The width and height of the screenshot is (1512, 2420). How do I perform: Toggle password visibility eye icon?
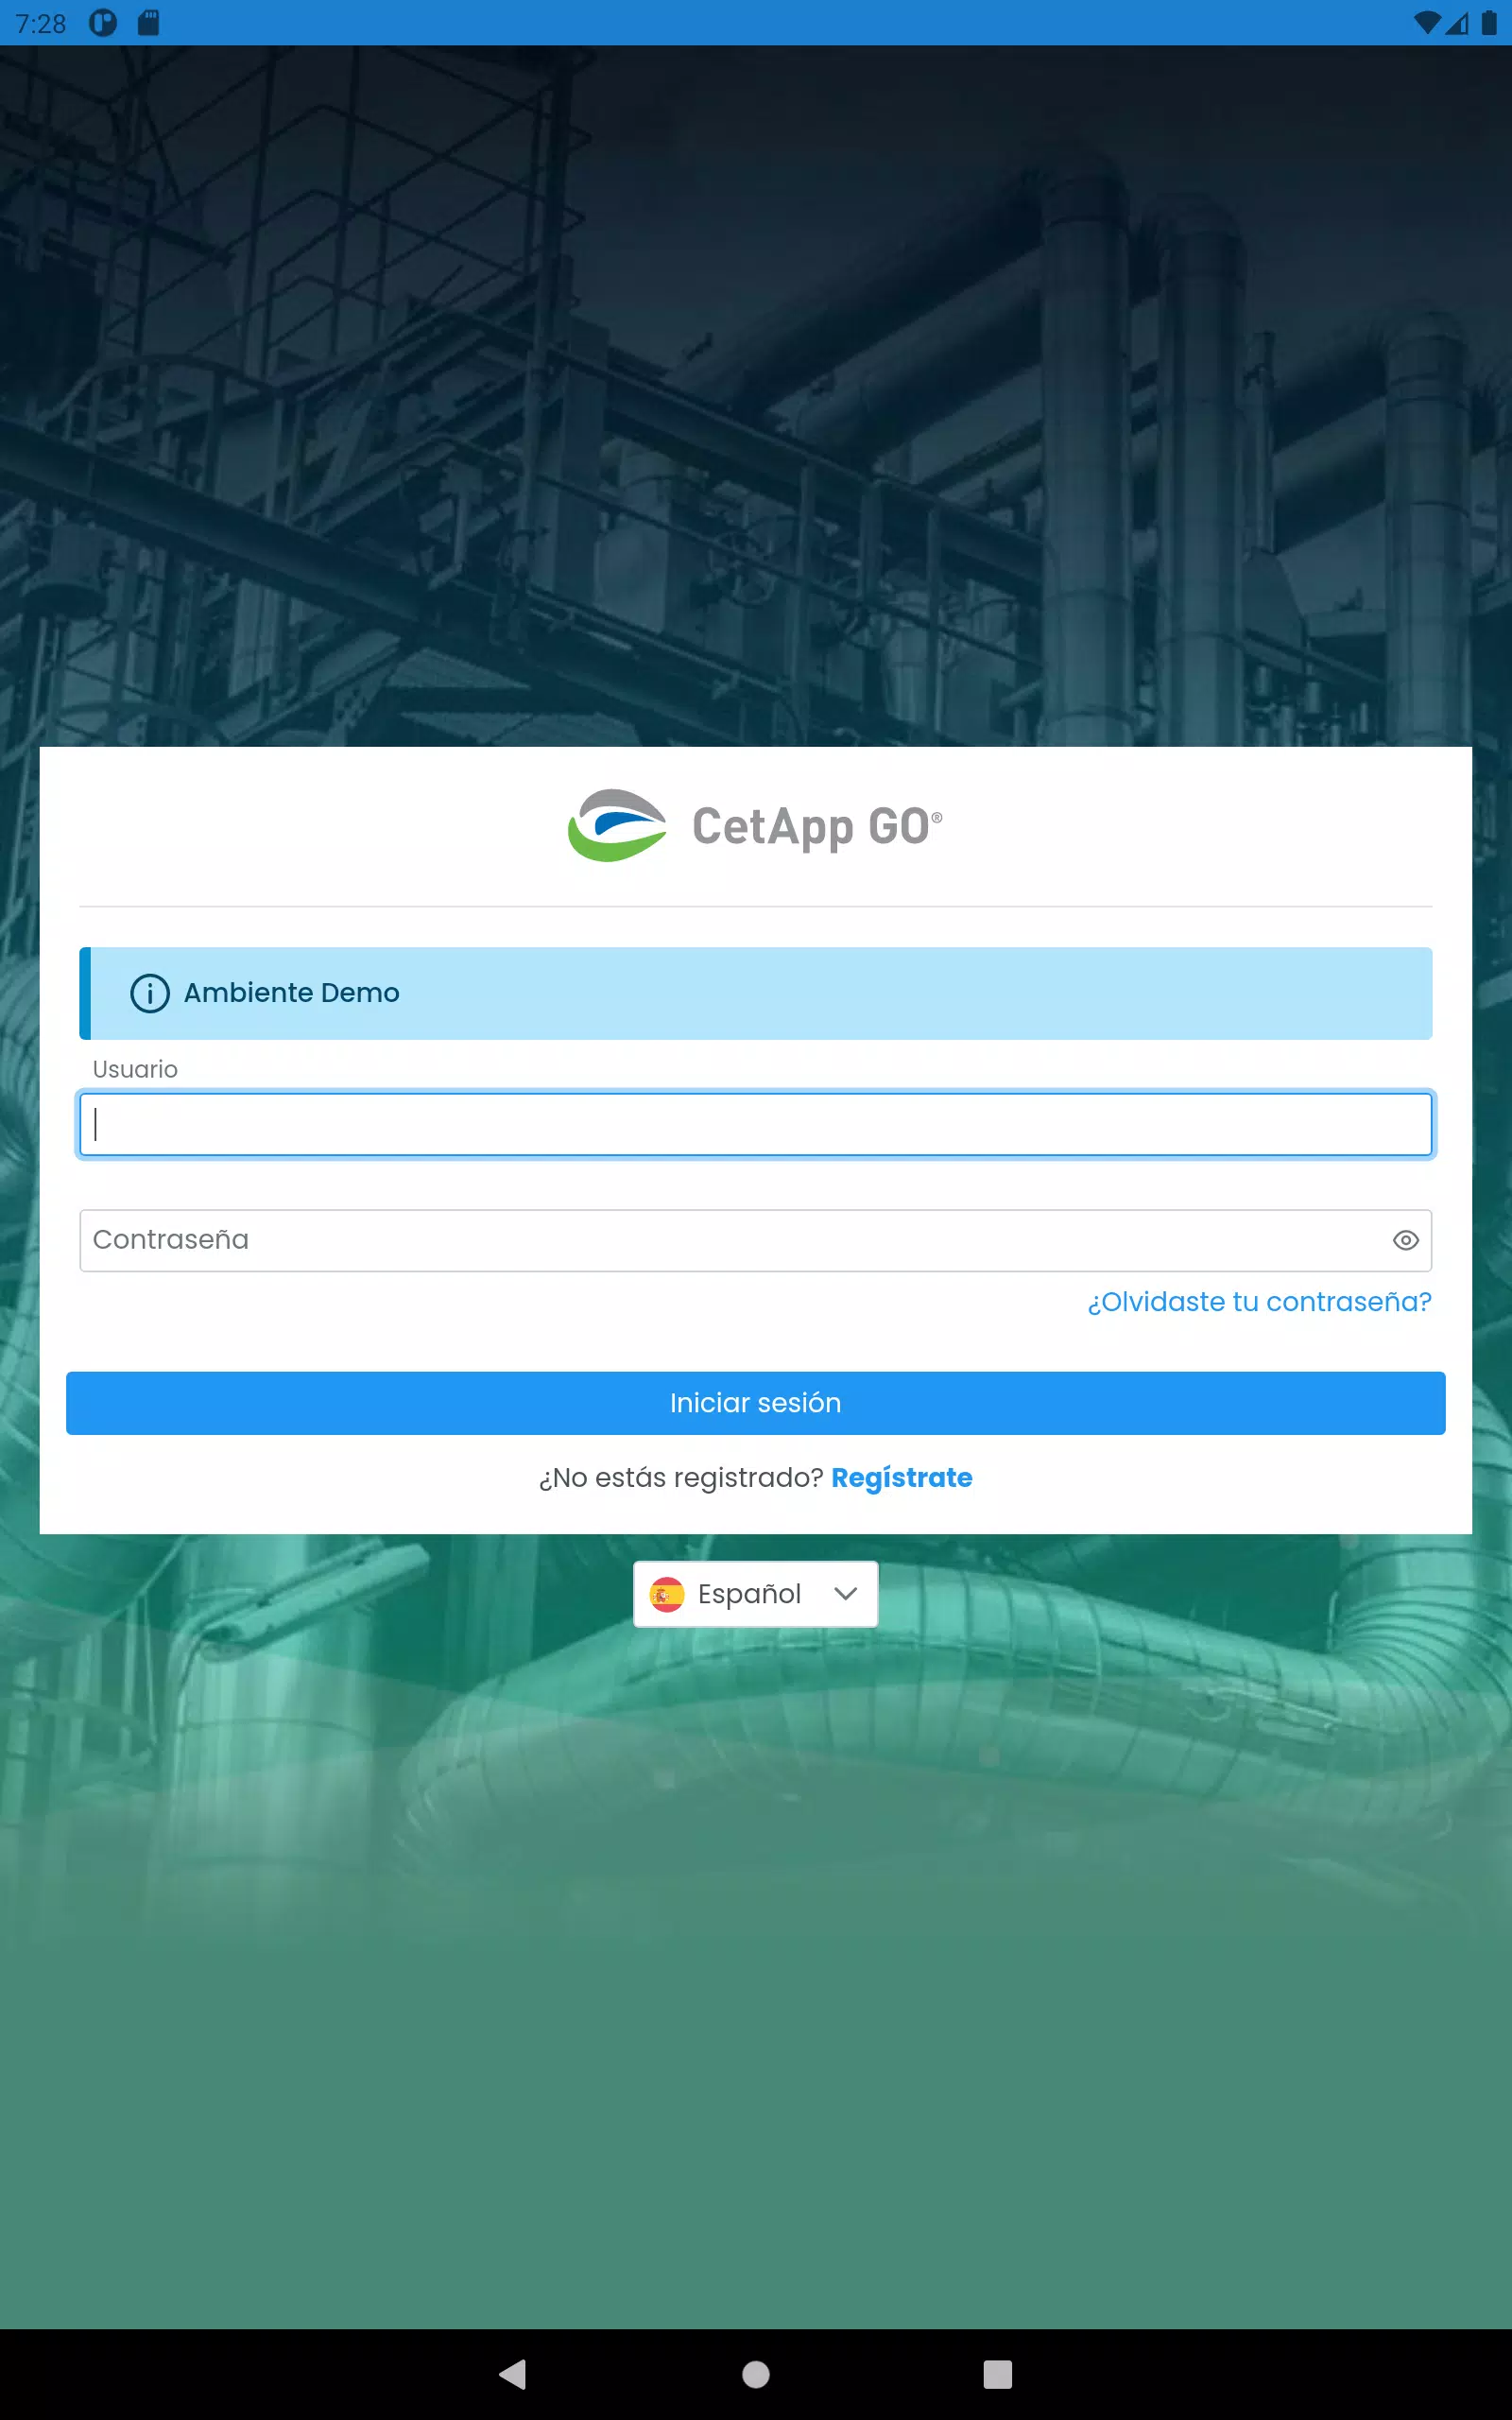coord(1405,1240)
